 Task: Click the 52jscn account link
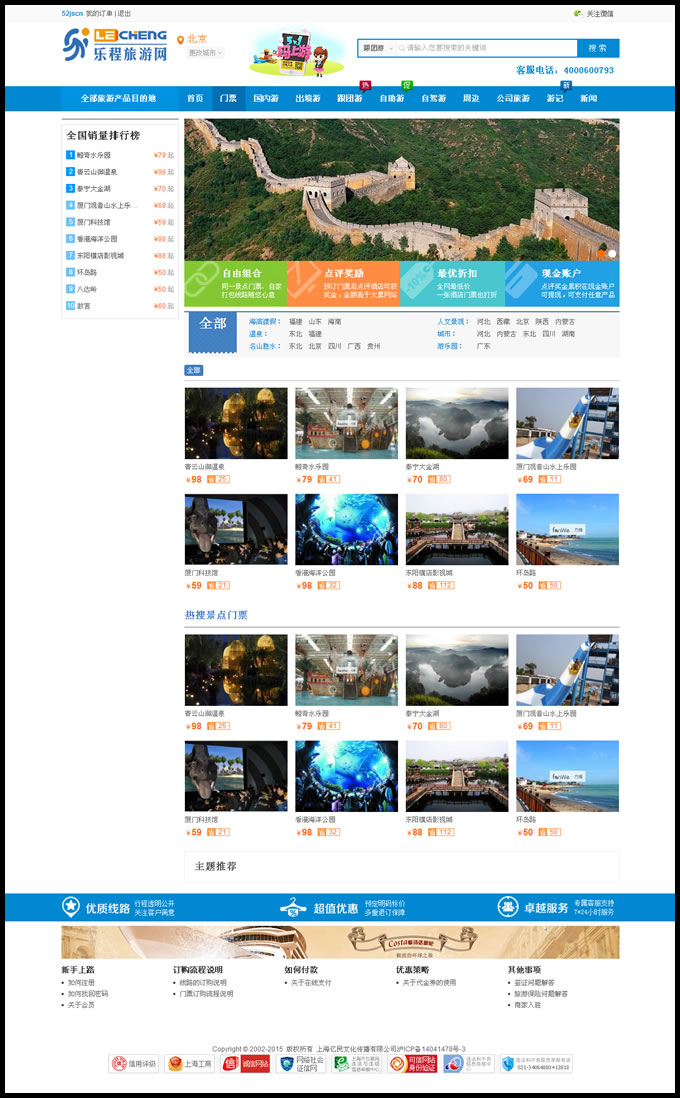point(72,13)
